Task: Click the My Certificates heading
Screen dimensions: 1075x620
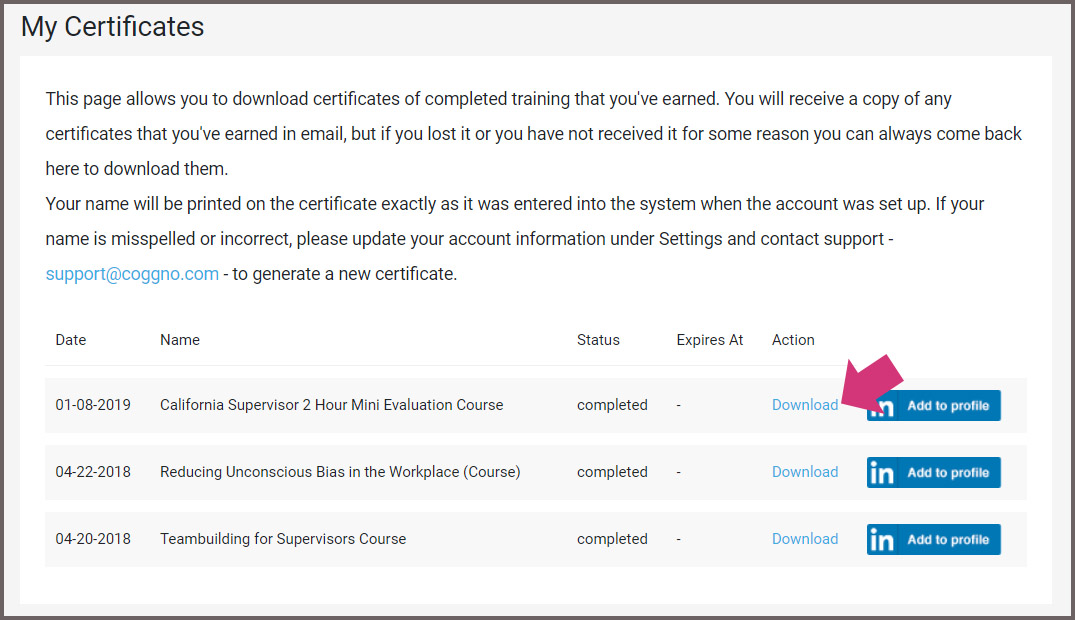Action: [112, 27]
